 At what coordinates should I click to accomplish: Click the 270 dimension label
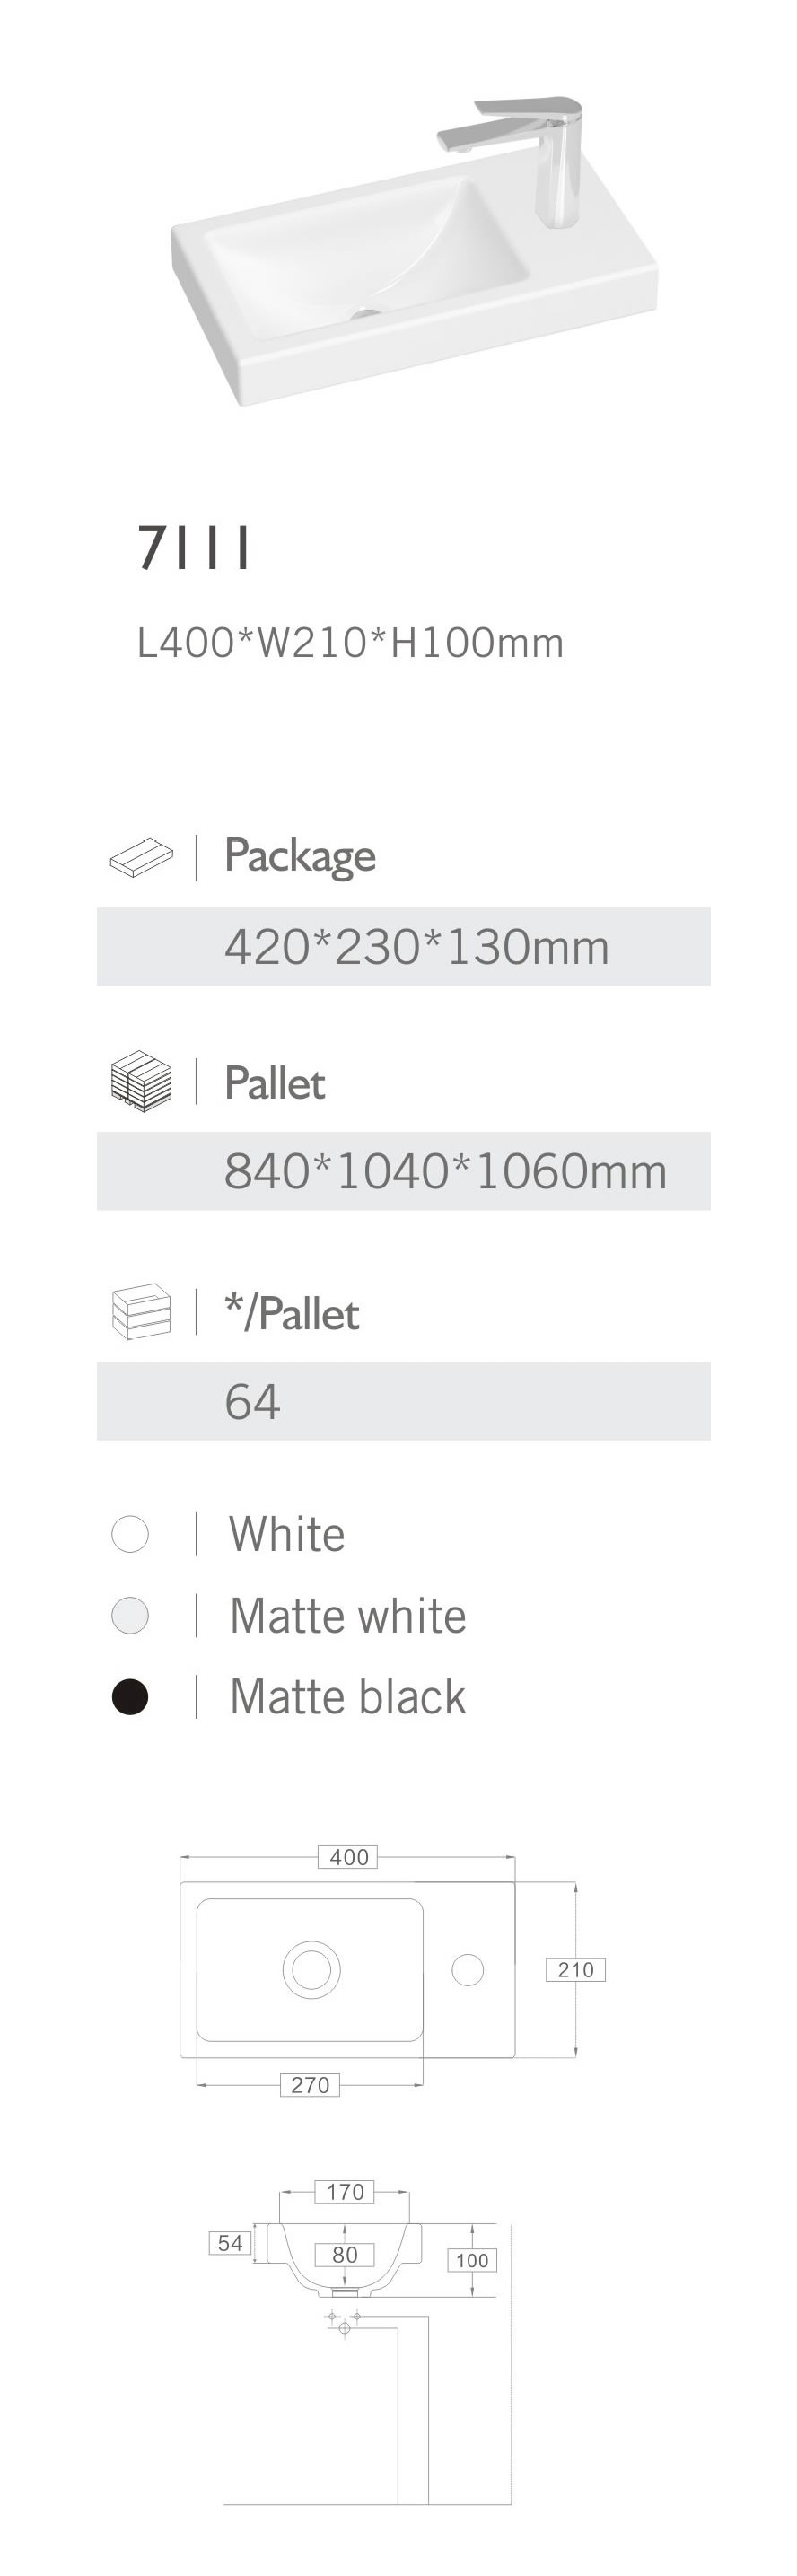309,2085
